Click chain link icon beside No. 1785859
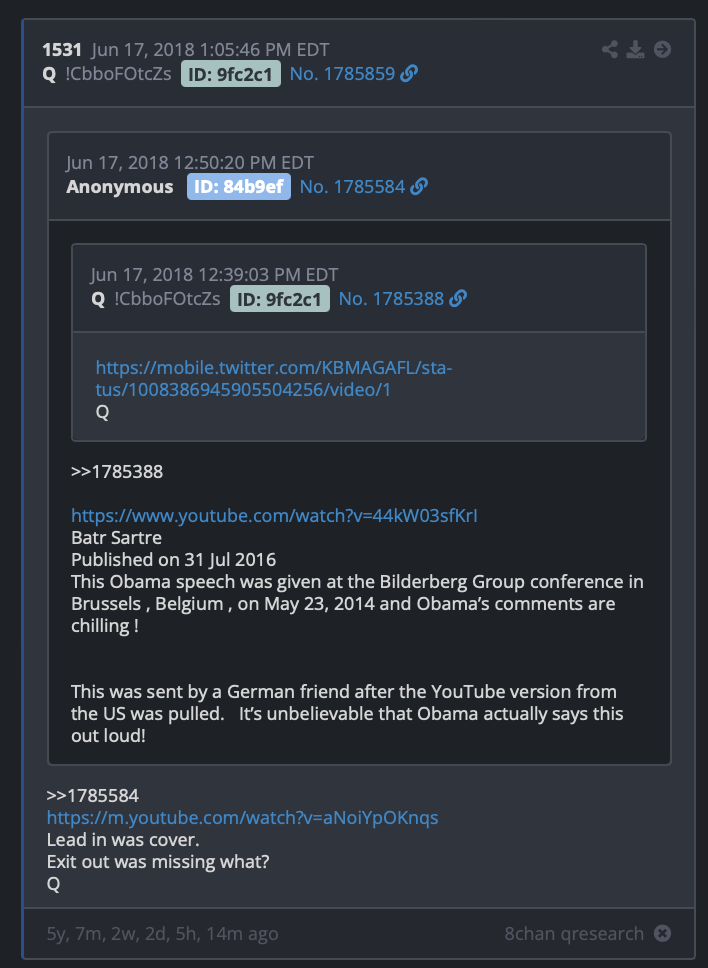Screen dimensions: 708x968 (409, 73)
